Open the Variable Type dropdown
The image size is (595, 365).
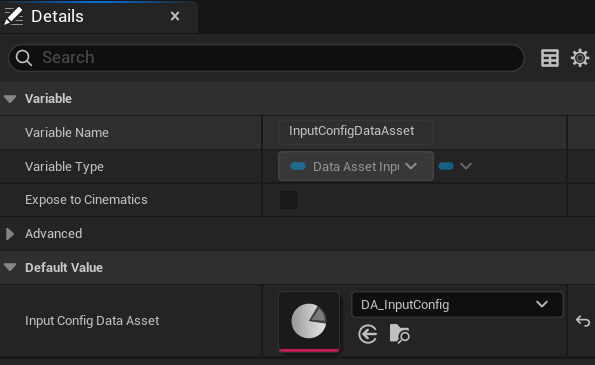pos(356,166)
